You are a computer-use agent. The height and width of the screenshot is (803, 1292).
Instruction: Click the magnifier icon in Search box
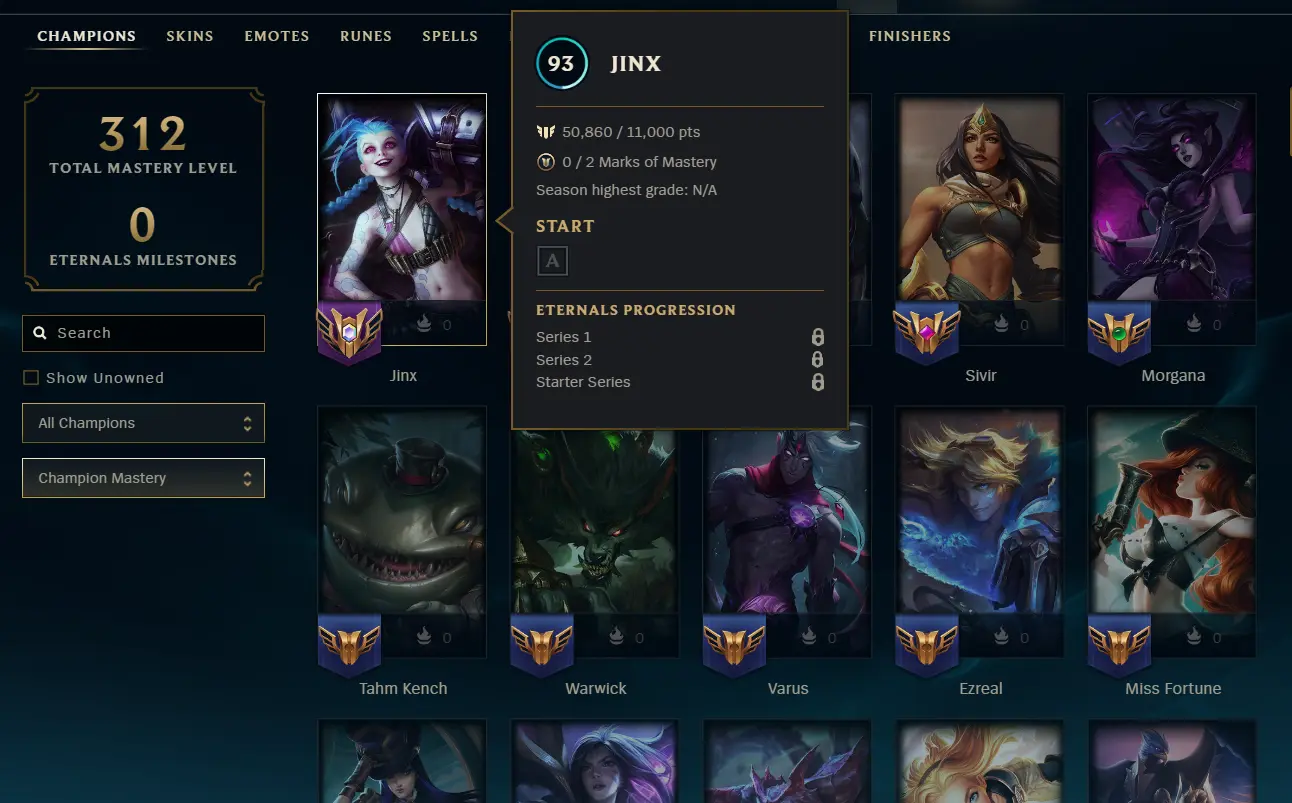click(x=40, y=333)
